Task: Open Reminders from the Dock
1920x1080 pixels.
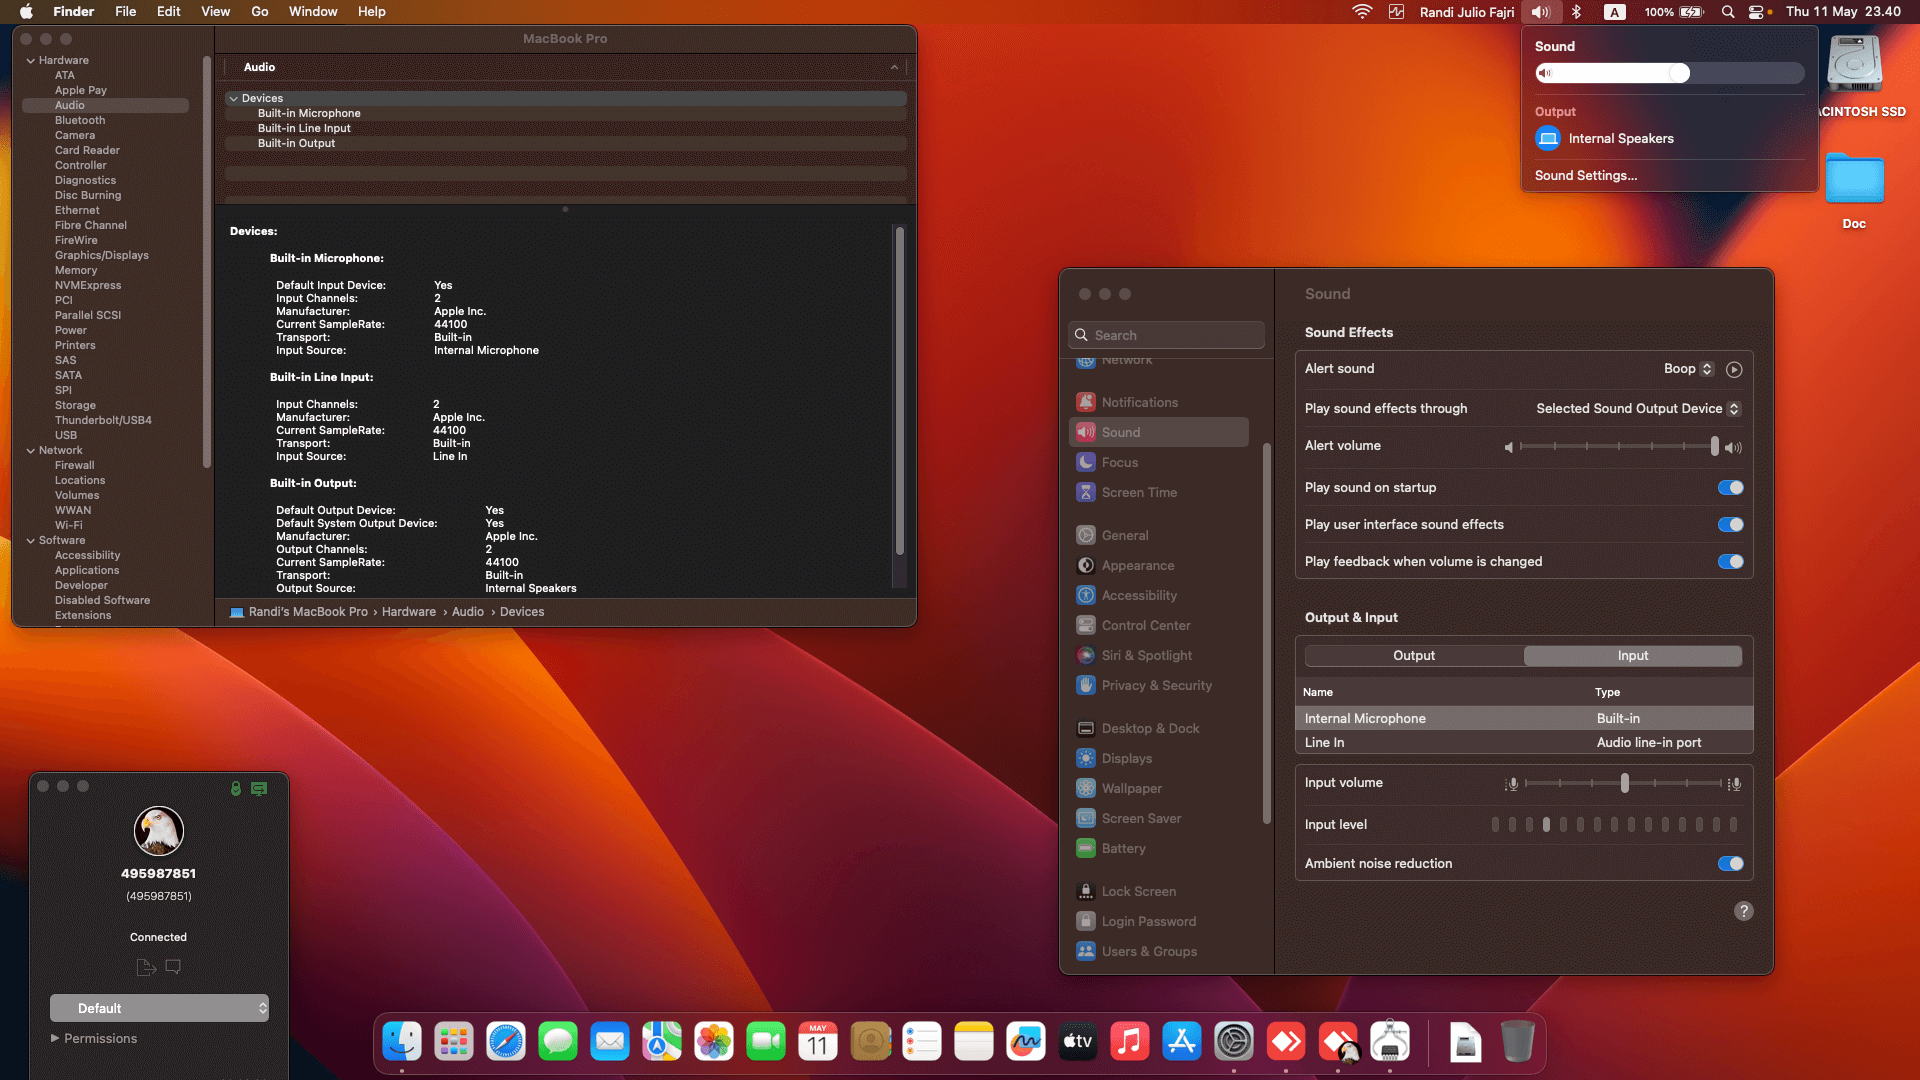Action: point(922,1042)
